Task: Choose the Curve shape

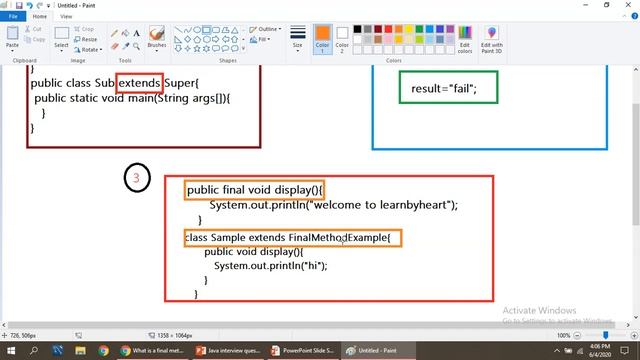Action: coord(187,30)
